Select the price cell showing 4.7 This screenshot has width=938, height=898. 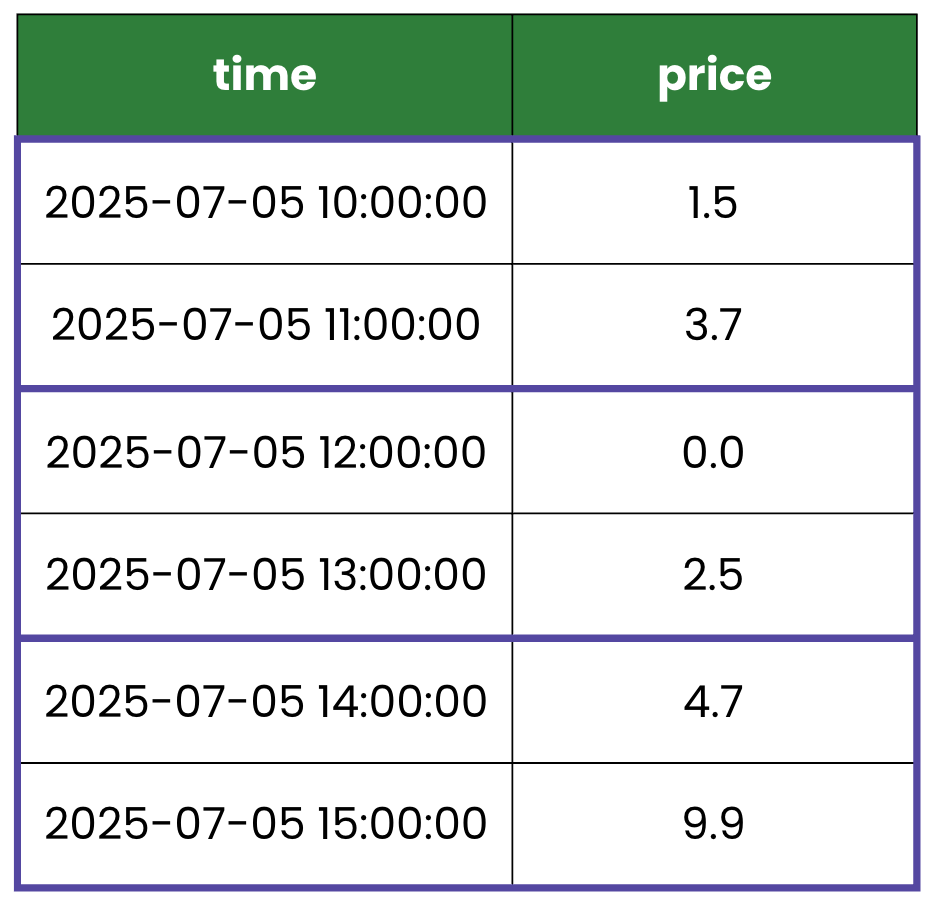[714, 701]
